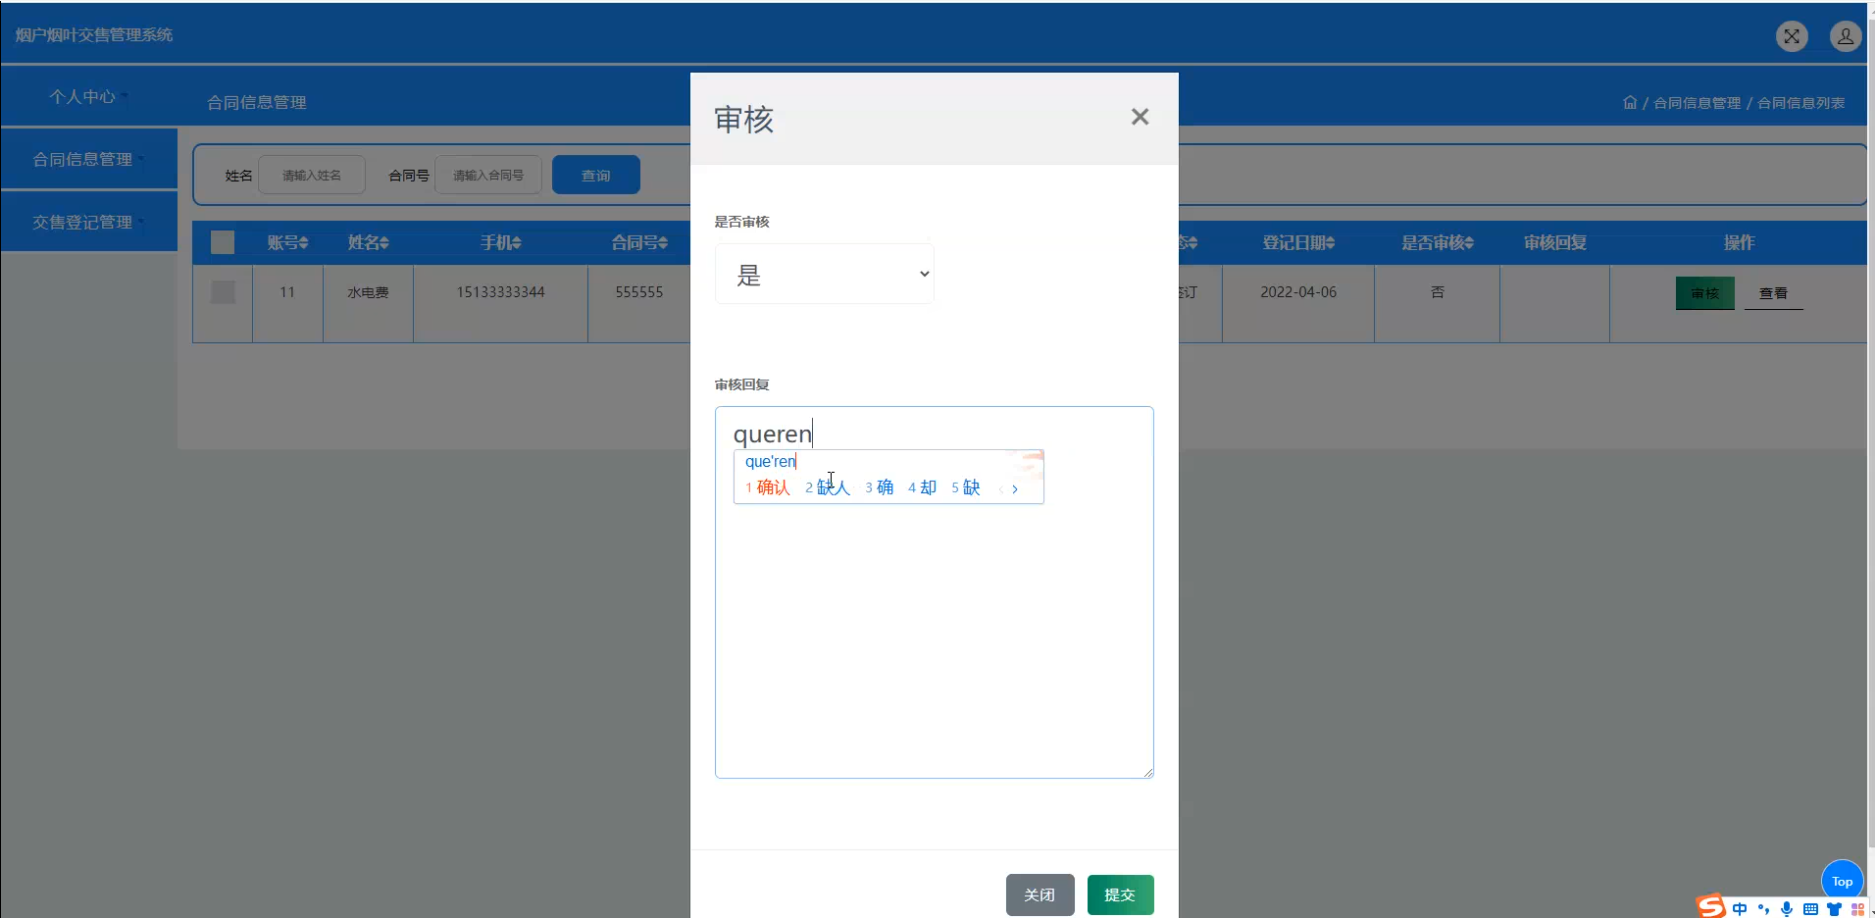Viewport: 1875px width, 918px height.
Task: Close the 审核 dialog with the X
Action: tap(1139, 117)
